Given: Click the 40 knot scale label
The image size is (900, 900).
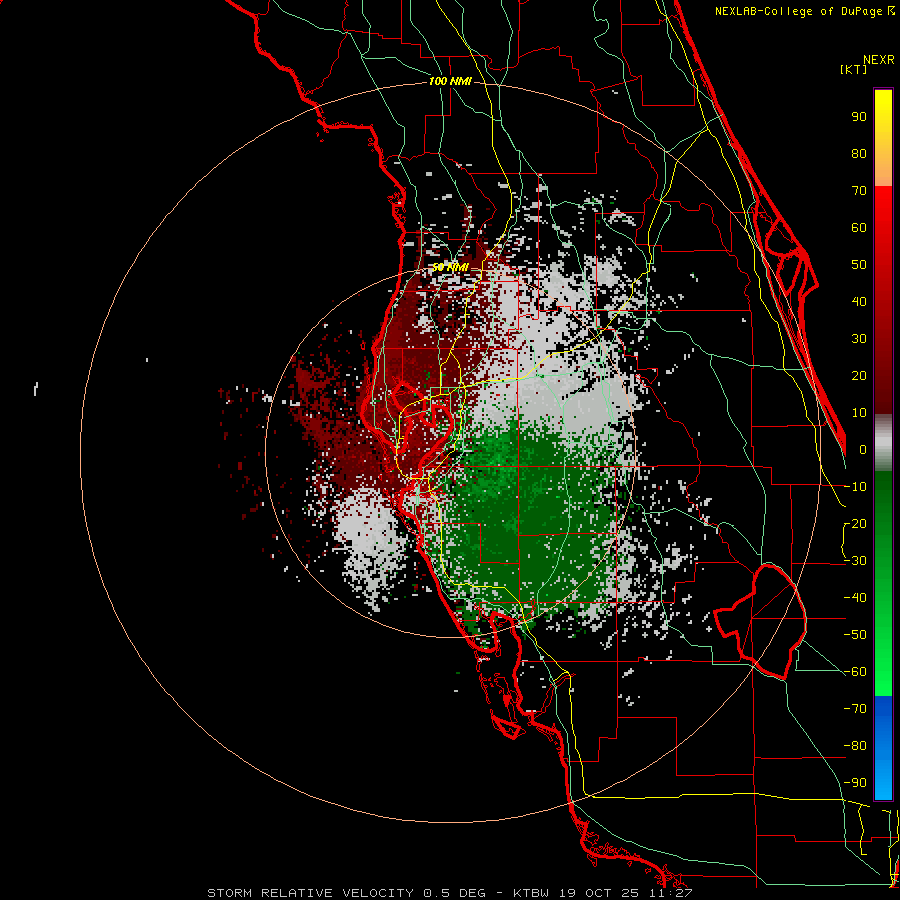Looking at the screenshot, I should [859, 301].
